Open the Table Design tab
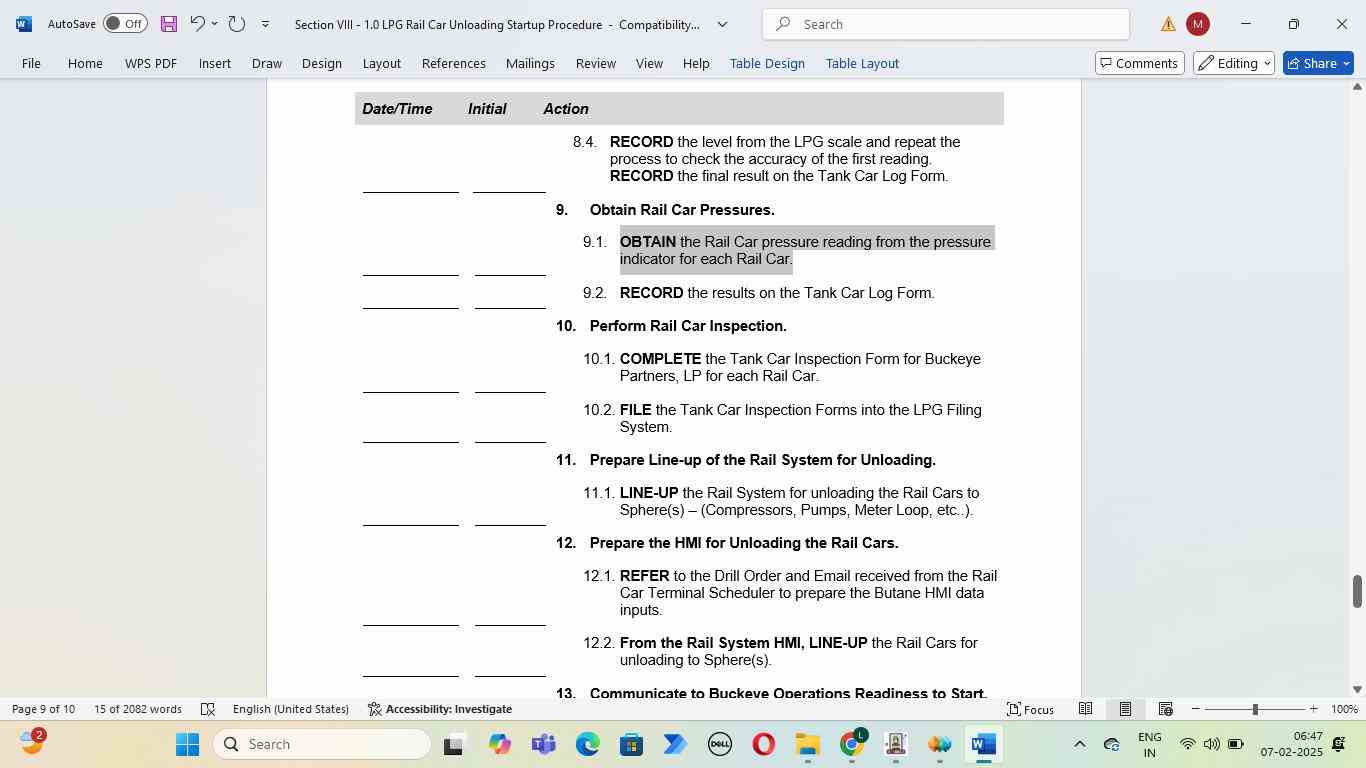Viewport: 1366px width, 768px height. [767, 63]
